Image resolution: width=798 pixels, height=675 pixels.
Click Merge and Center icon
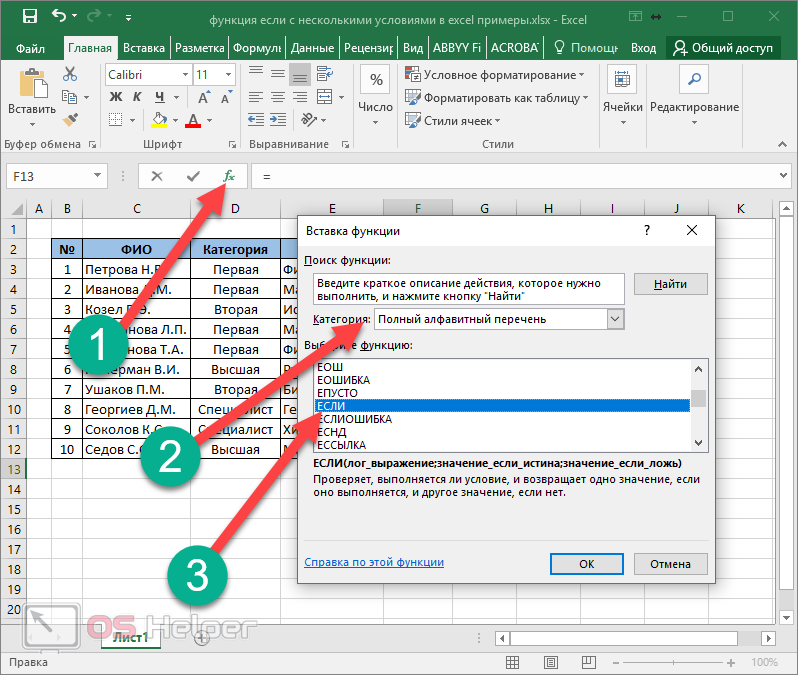point(325,97)
